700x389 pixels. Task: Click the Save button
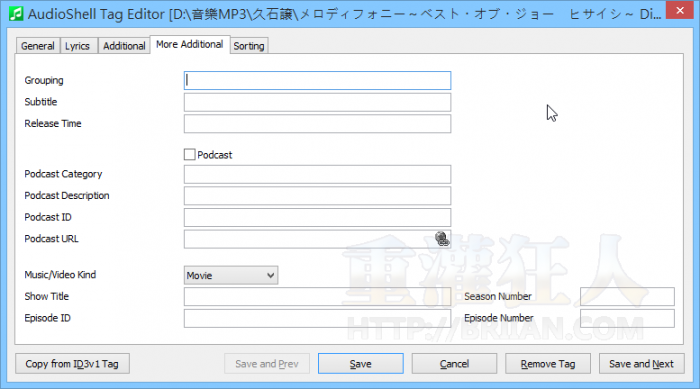361,364
